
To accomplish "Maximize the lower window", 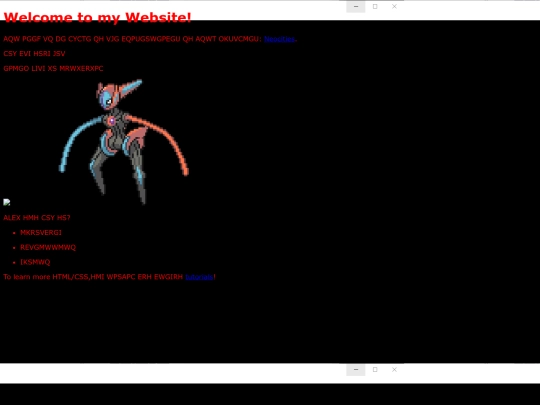I will coord(375,370).
